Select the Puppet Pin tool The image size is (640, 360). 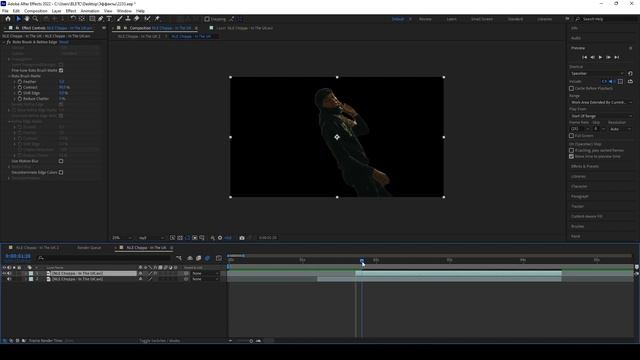tap(157, 19)
